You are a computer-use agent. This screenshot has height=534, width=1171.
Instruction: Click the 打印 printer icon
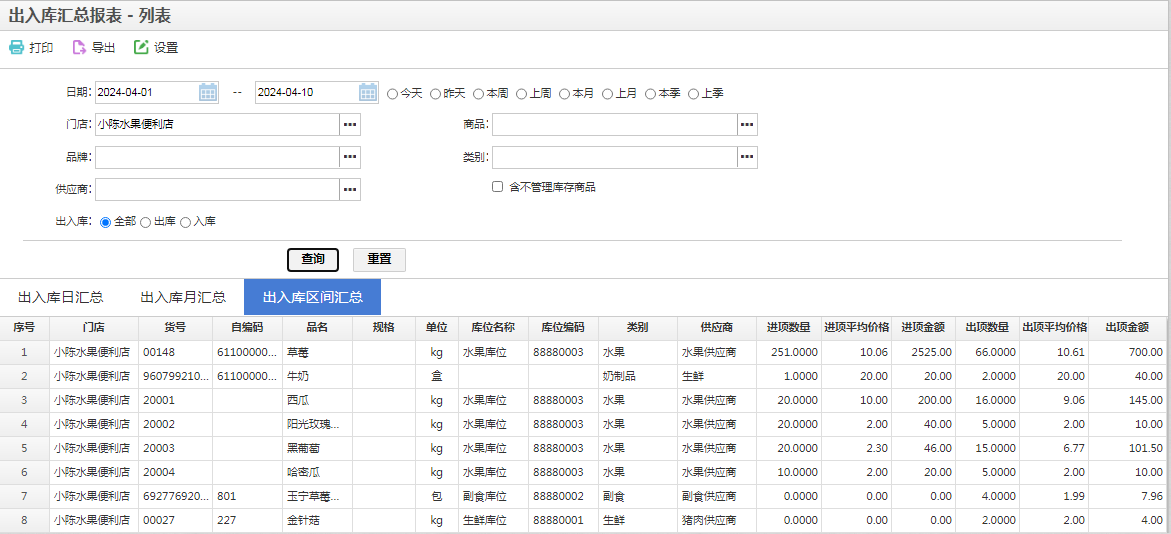click(16, 48)
